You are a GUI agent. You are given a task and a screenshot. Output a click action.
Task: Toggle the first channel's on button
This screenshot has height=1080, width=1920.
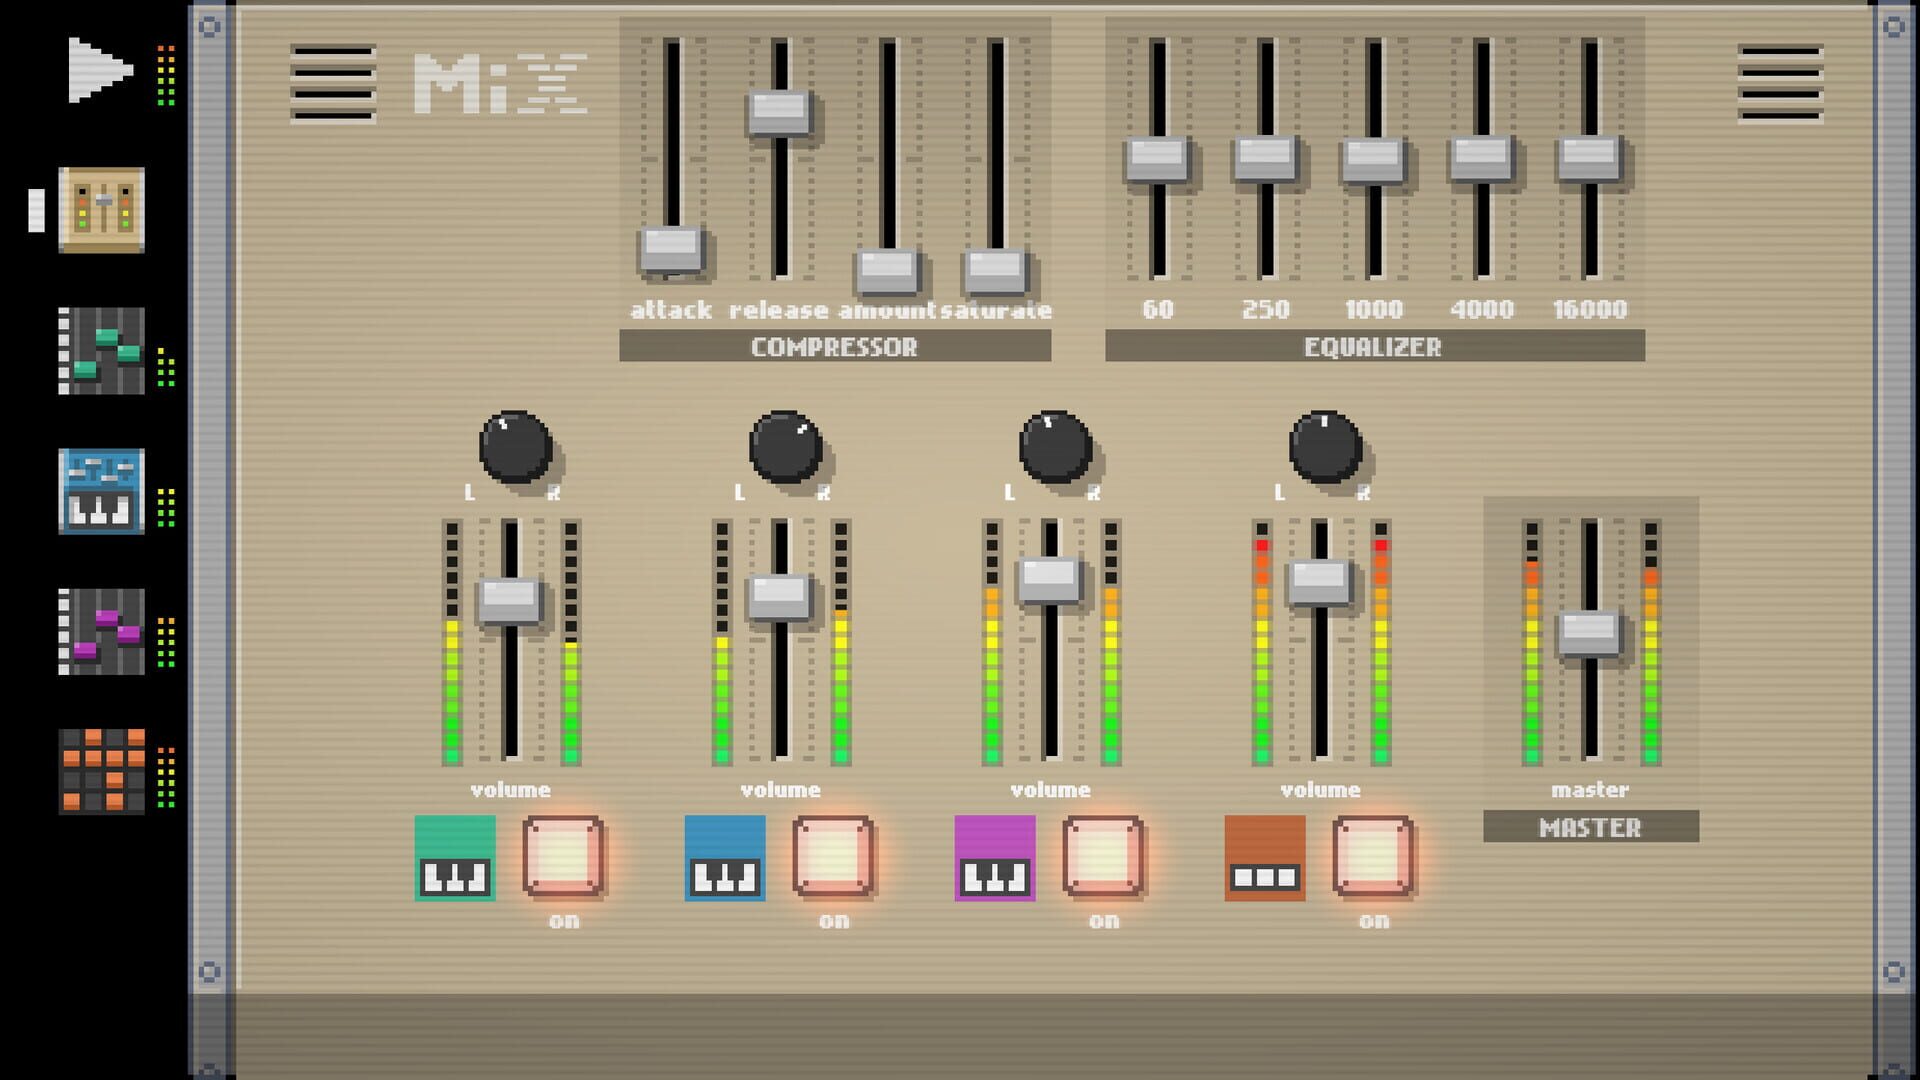tap(565, 858)
